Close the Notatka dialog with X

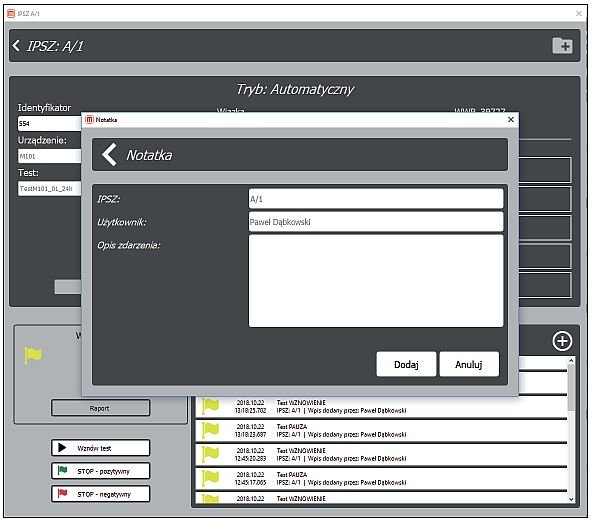(511, 119)
